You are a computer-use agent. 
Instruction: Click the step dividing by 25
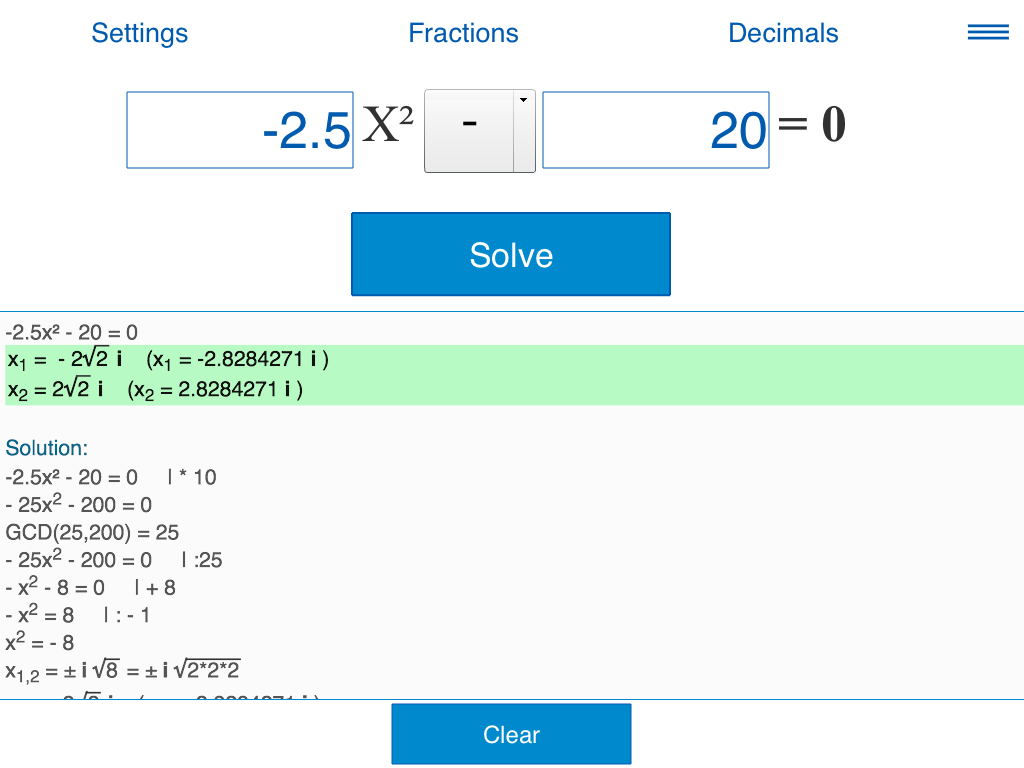pos(114,559)
